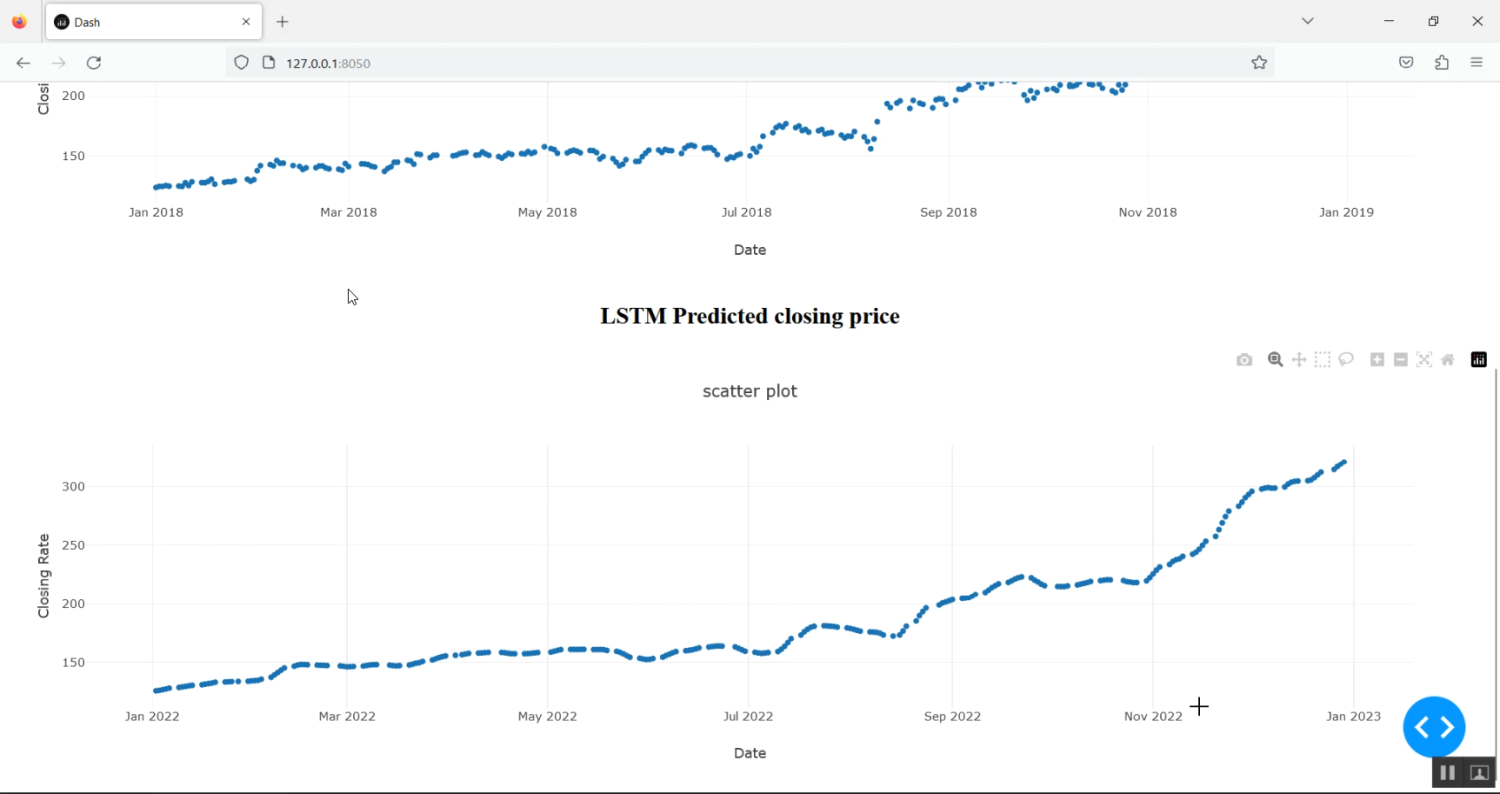Reload the page with the refresh button
Image resolution: width=1500 pixels, height=794 pixels.
[93, 62]
